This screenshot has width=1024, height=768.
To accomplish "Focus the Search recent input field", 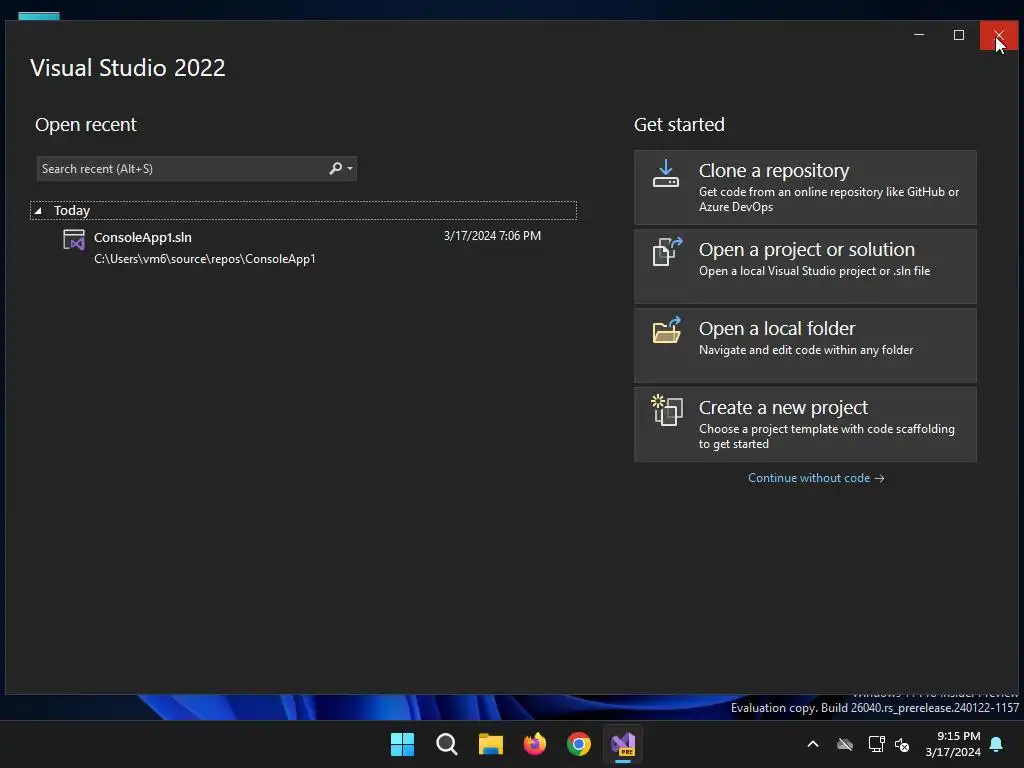I will click(x=197, y=168).
